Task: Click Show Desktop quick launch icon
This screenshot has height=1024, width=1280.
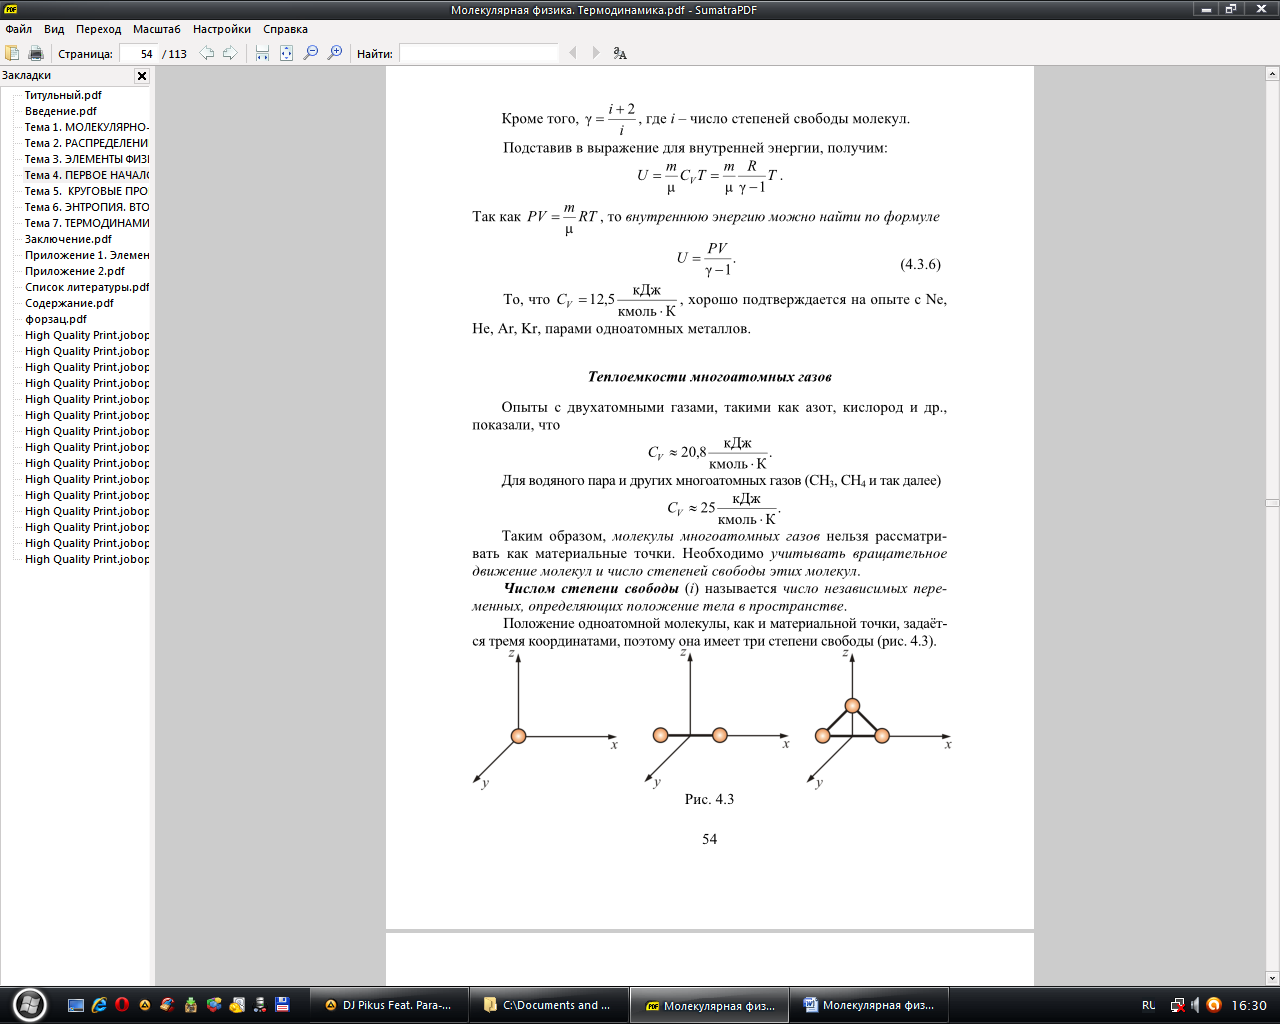Action: tap(76, 1005)
